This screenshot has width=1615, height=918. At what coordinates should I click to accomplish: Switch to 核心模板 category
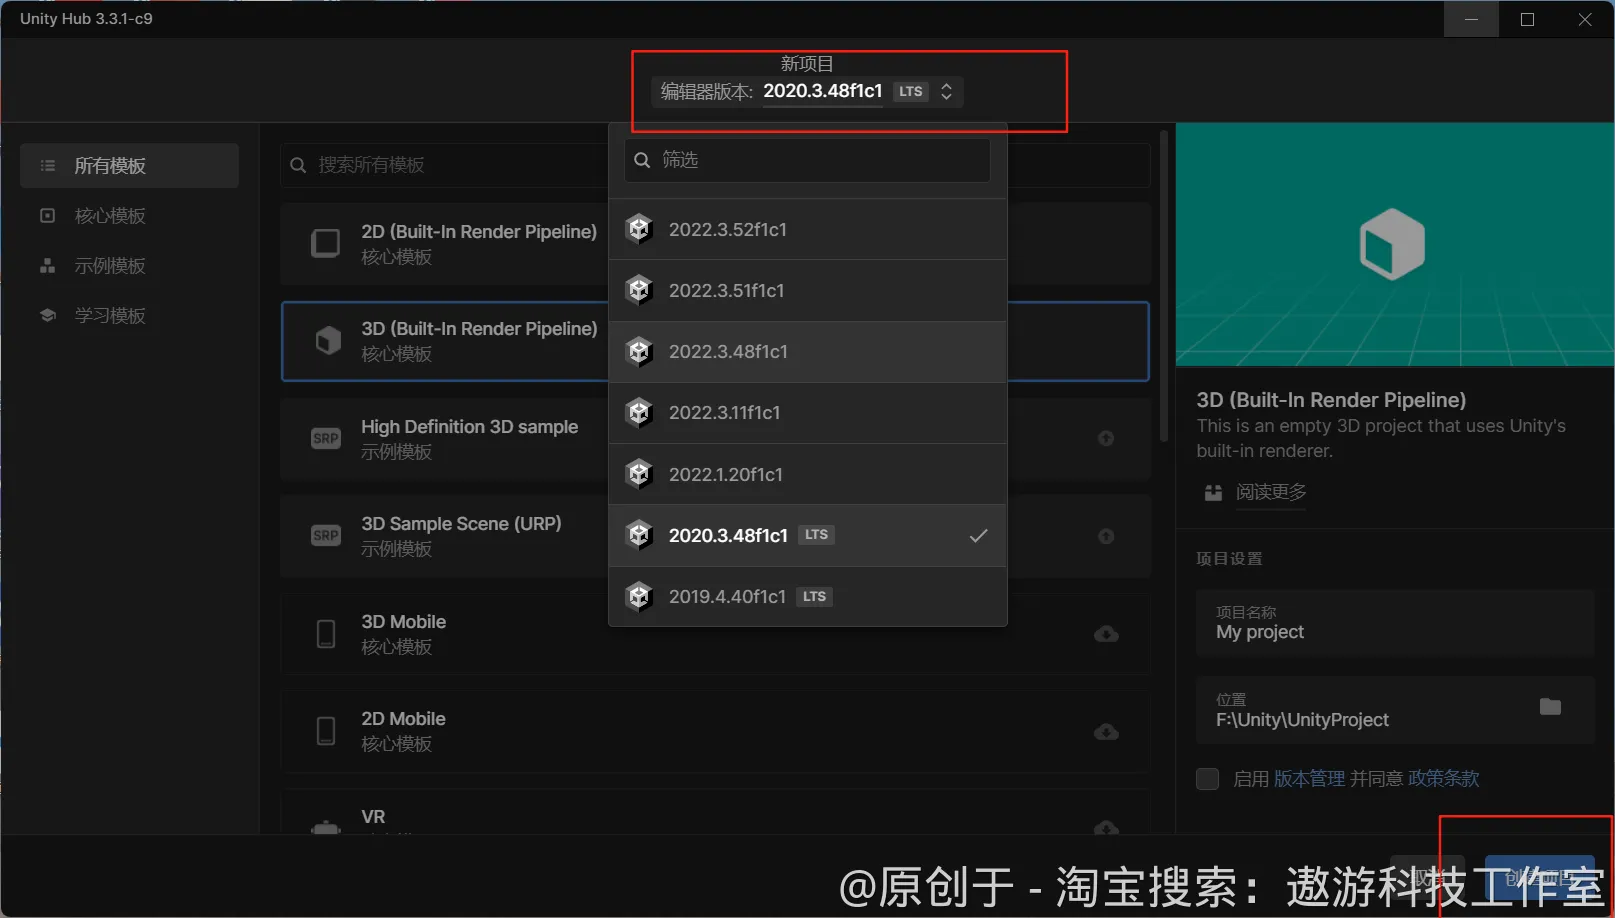(x=110, y=216)
